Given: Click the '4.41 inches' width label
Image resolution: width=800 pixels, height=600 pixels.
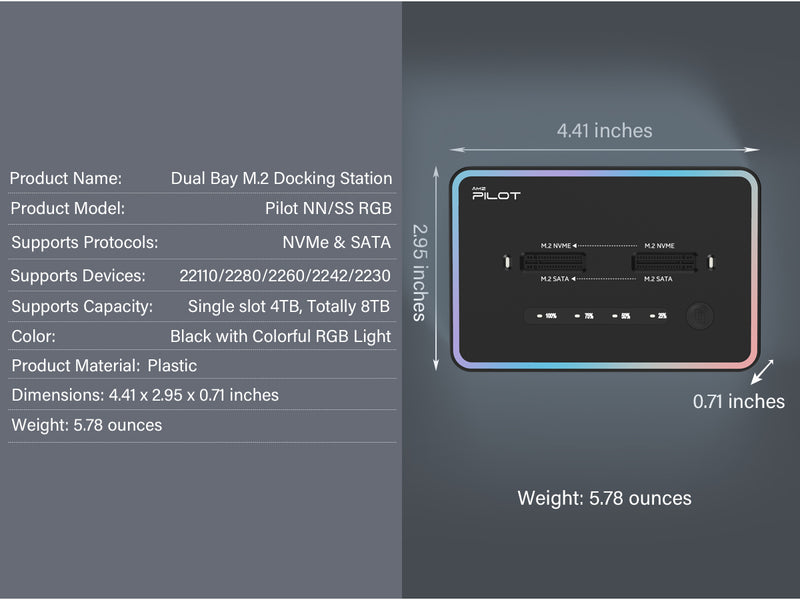Looking at the screenshot, I should click(x=605, y=131).
